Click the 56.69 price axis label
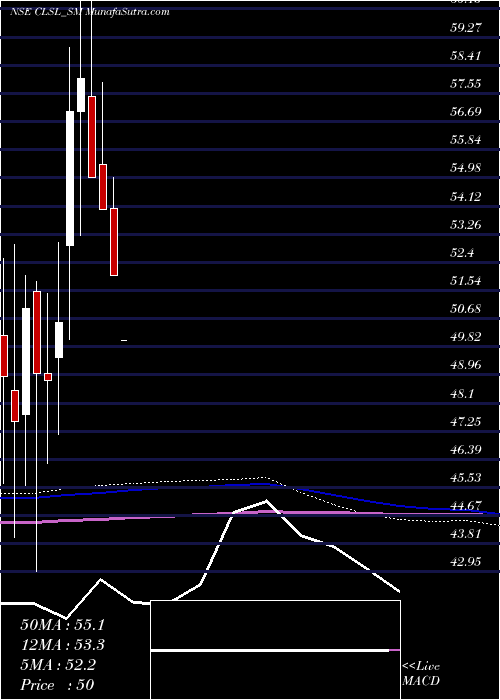The height and width of the screenshot is (700, 500). pos(466,112)
